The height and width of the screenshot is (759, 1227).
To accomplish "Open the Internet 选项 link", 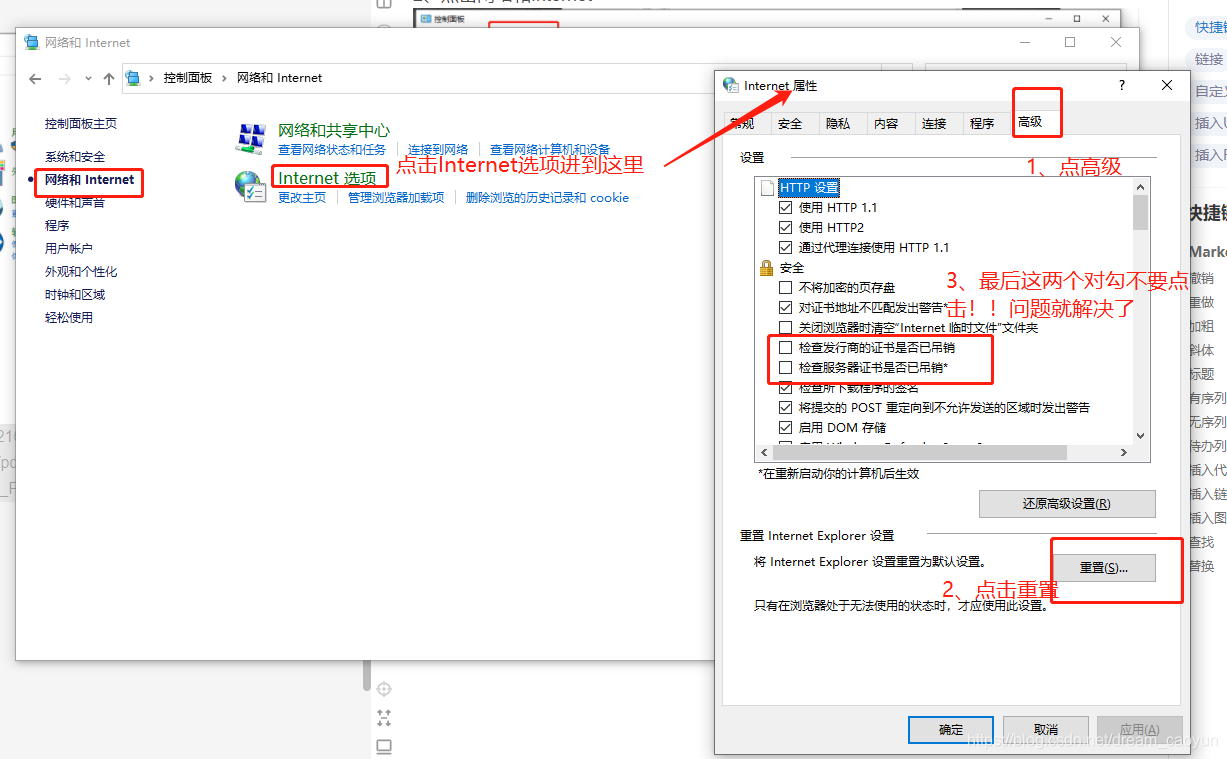I will (327, 178).
